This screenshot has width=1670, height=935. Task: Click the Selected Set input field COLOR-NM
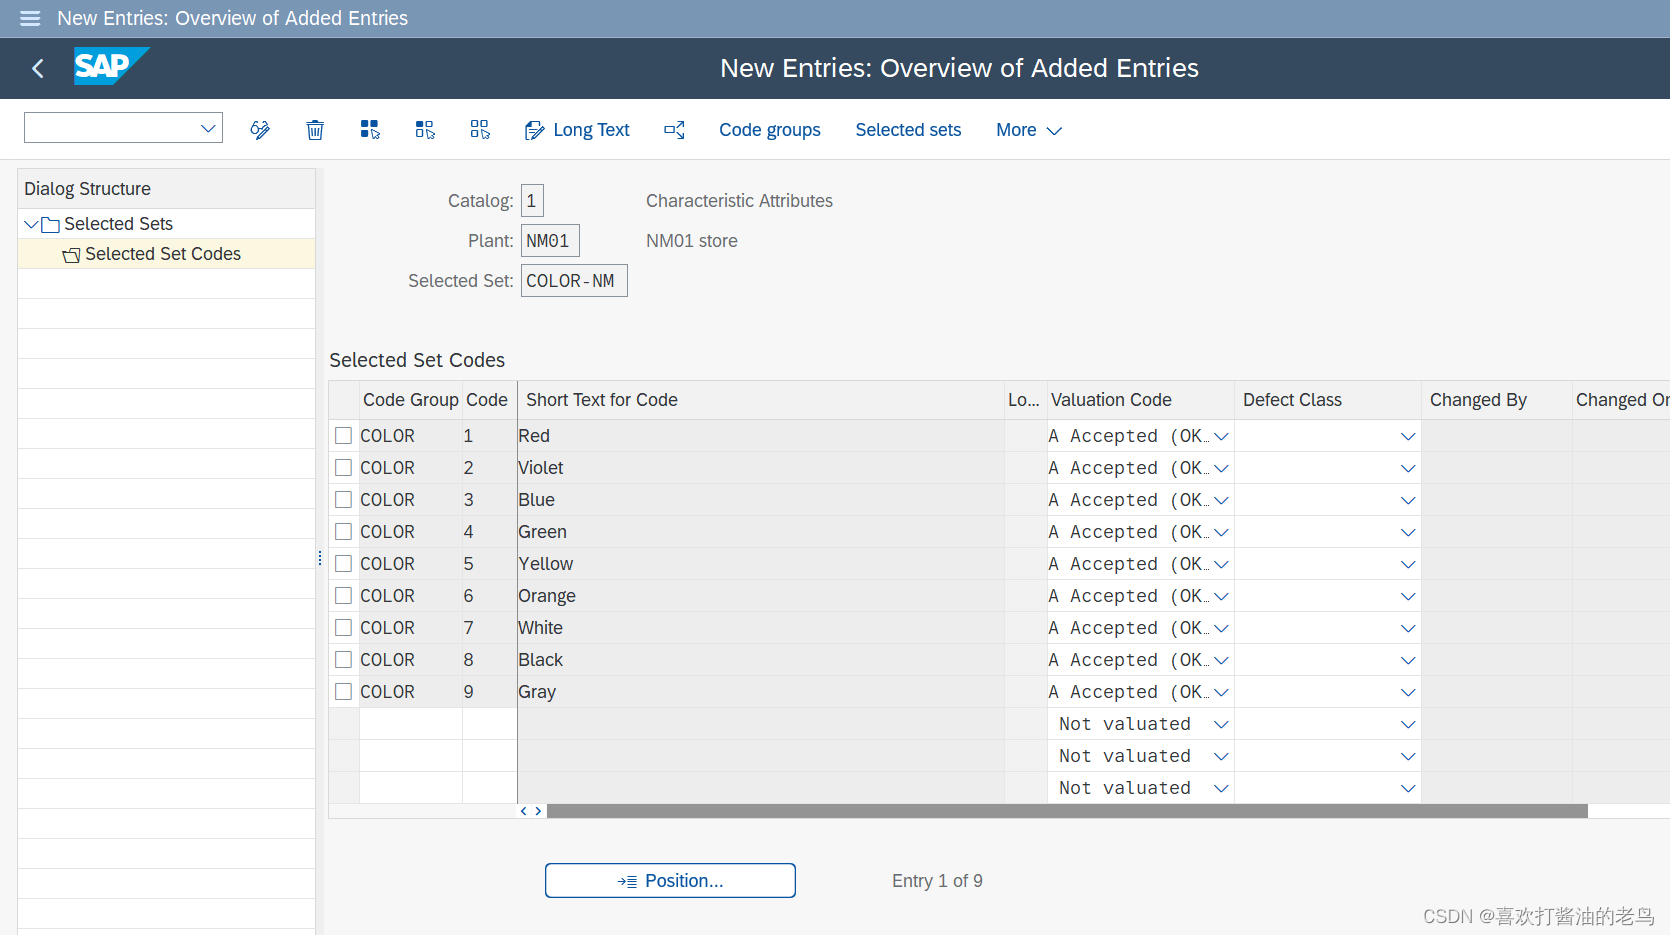point(573,280)
